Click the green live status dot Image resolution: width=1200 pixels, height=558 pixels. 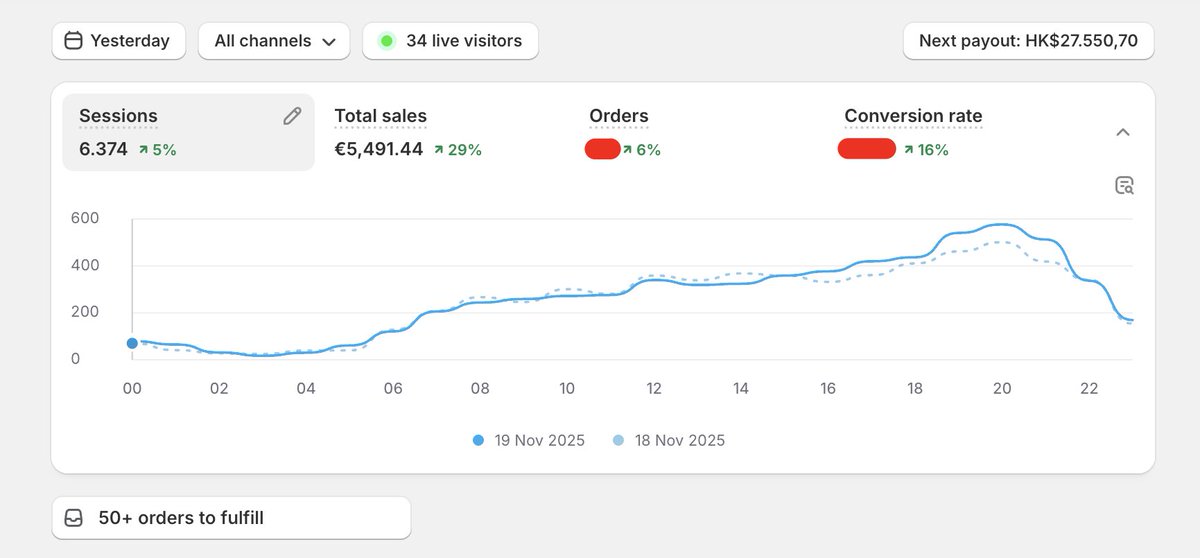(x=386, y=41)
